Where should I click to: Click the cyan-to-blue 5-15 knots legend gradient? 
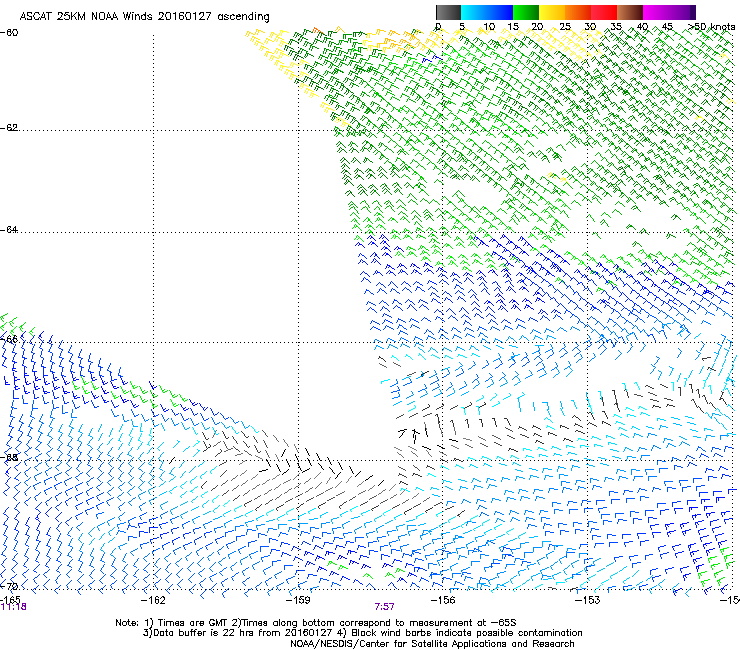pyautogui.click(x=487, y=12)
